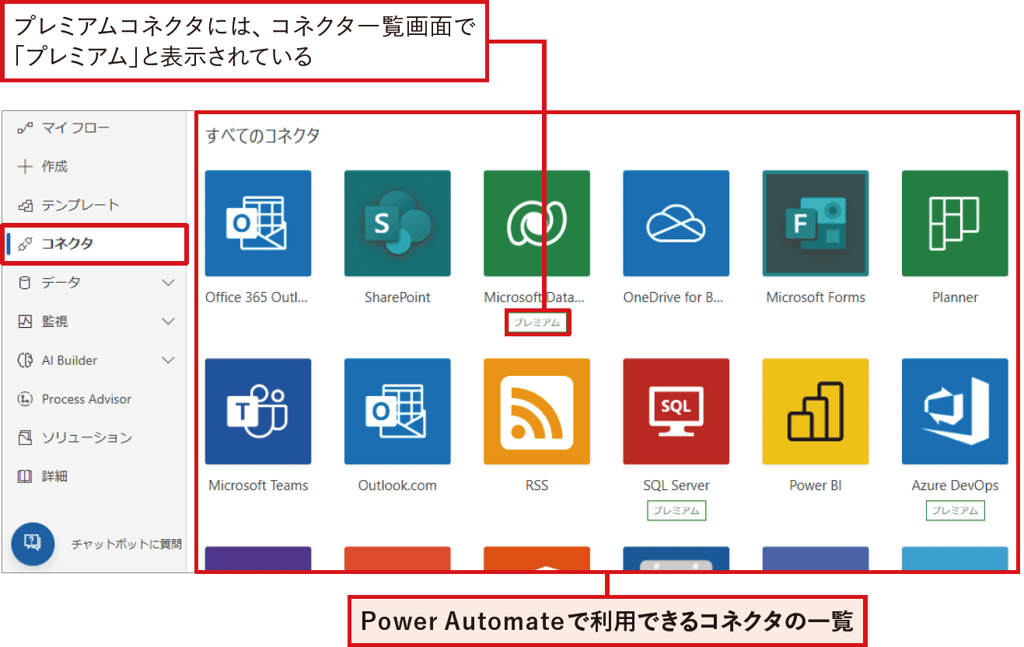Select the Outlook.com connector tile

(x=397, y=411)
